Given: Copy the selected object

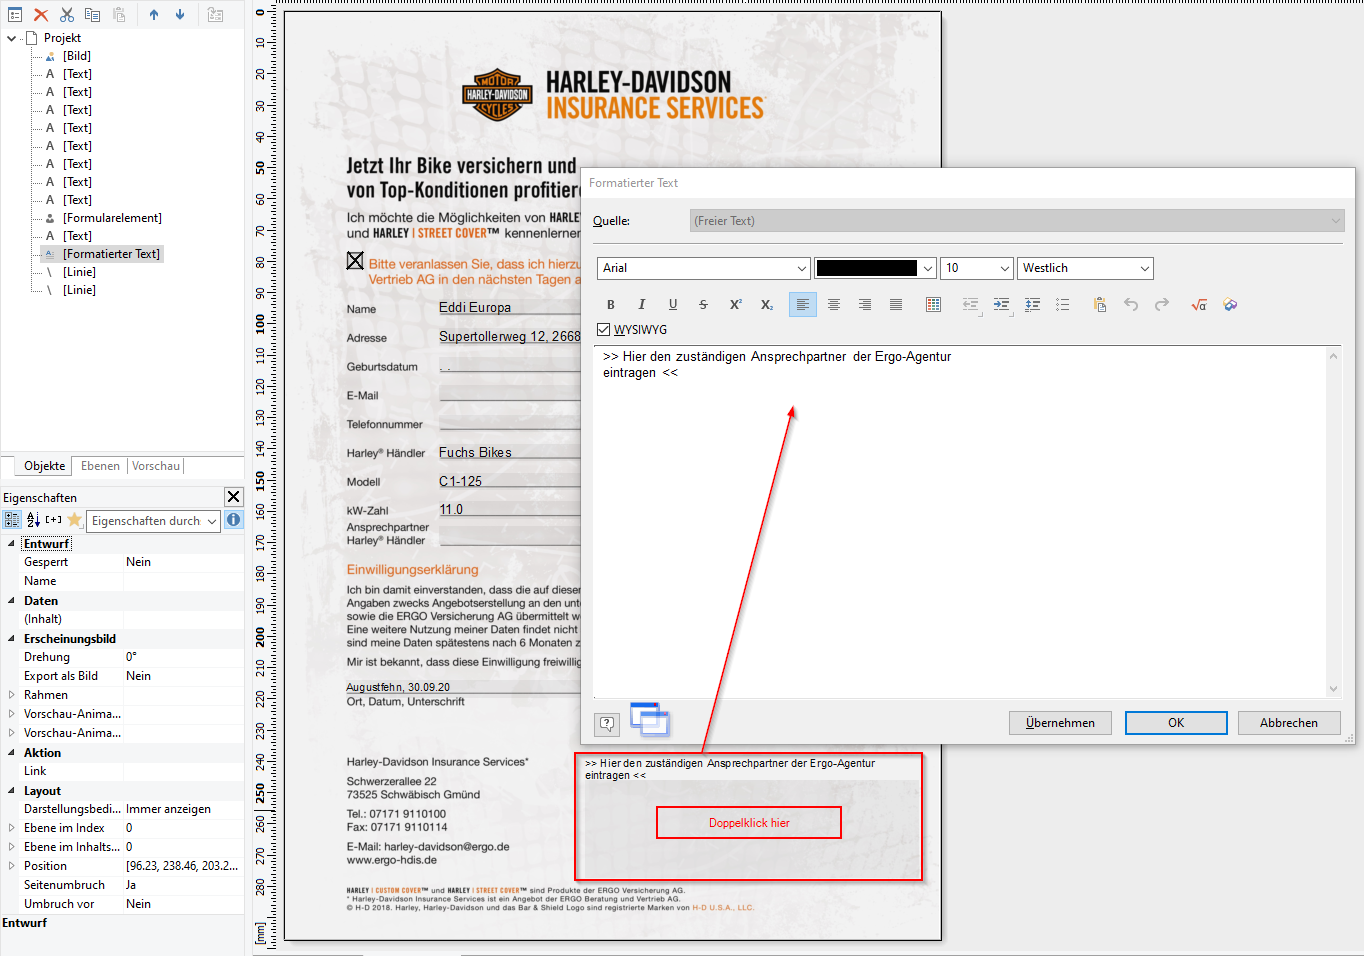Looking at the screenshot, I should [x=93, y=15].
